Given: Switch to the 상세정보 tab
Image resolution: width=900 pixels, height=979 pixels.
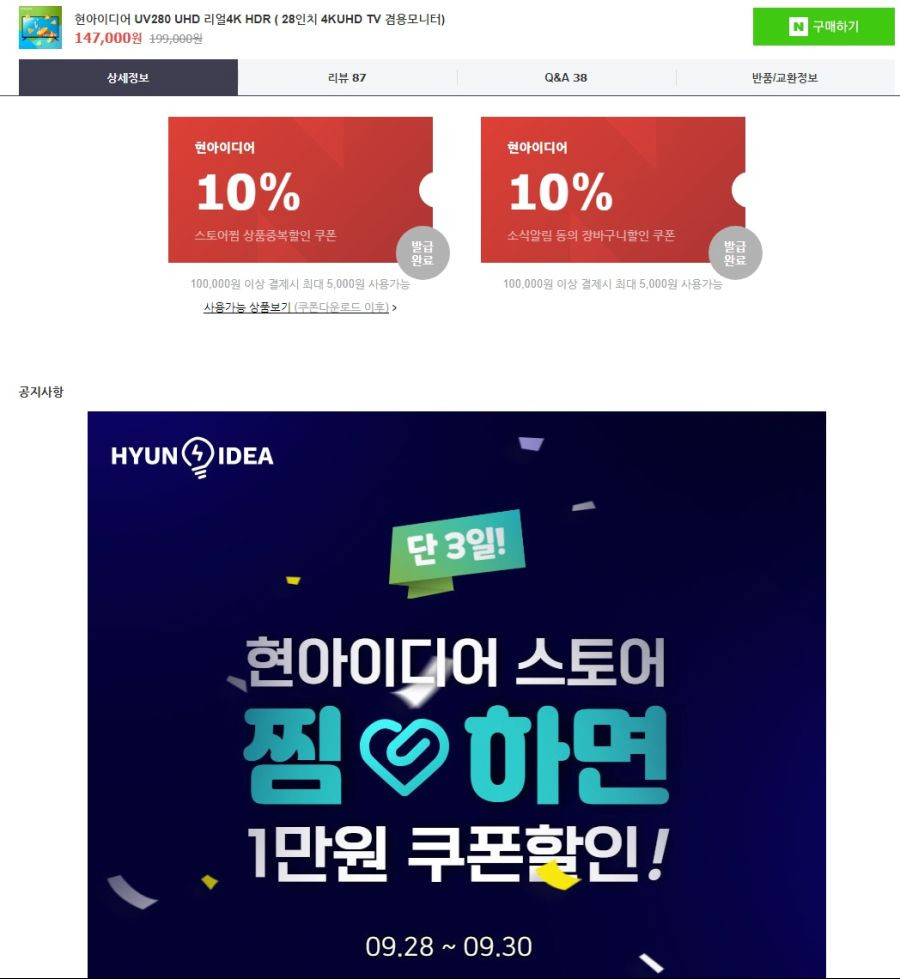Looking at the screenshot, I should tap(128, 77).
